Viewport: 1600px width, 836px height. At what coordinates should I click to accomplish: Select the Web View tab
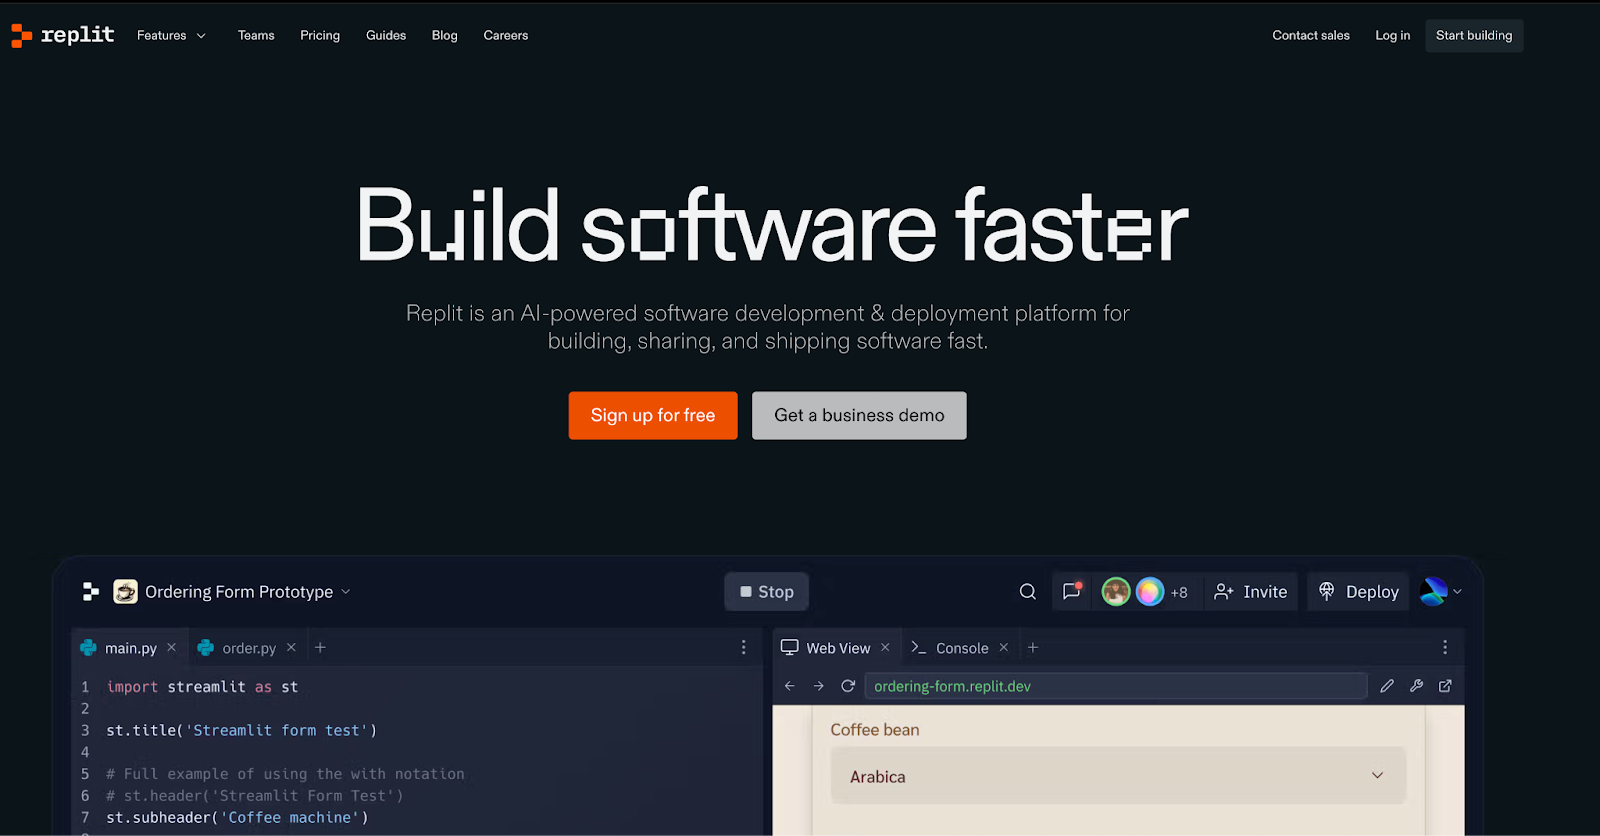pyautogui.click(x=838, y=648)
